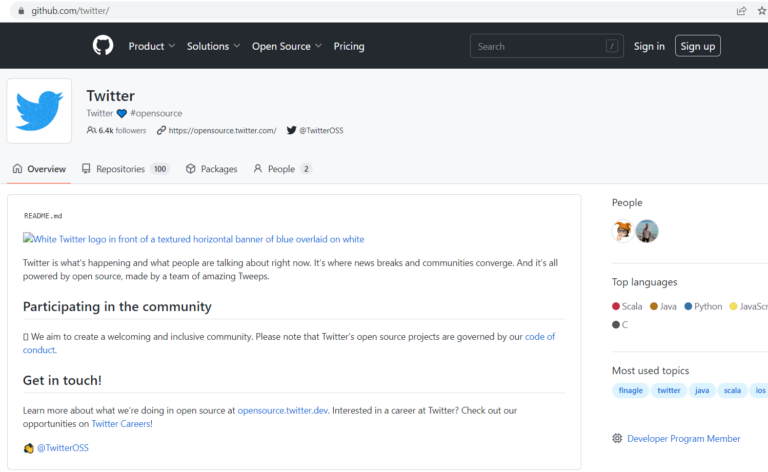Screen dimensions: 768x472
Task: Open the Developer Program Member link
Action: [684, 438]
